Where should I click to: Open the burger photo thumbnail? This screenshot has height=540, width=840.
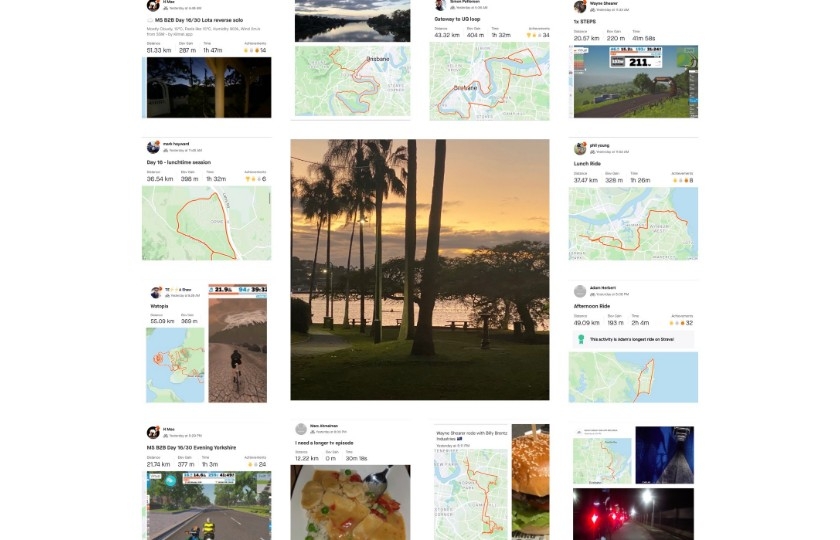click(x=530, y=481)
